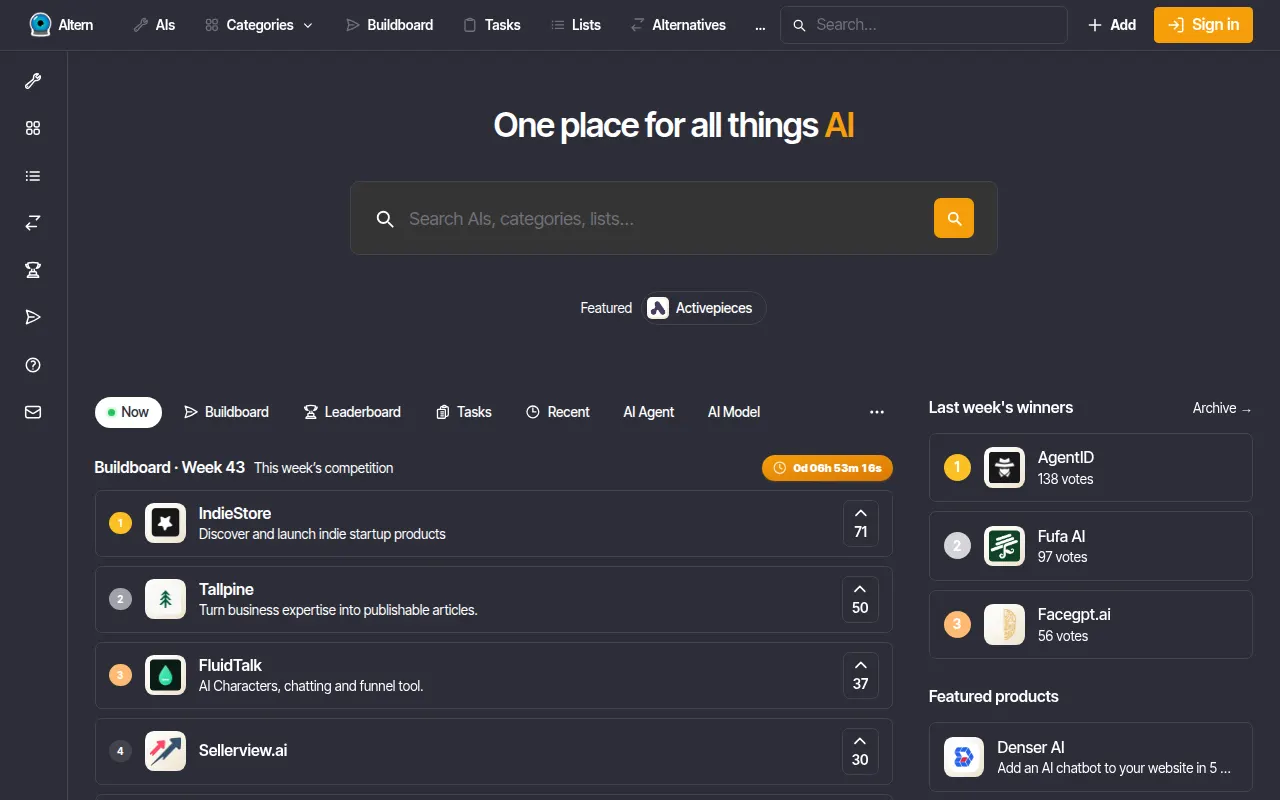Click the Sign in button
Viewport: 1280px width, 800px height.
click(1203, 25)
